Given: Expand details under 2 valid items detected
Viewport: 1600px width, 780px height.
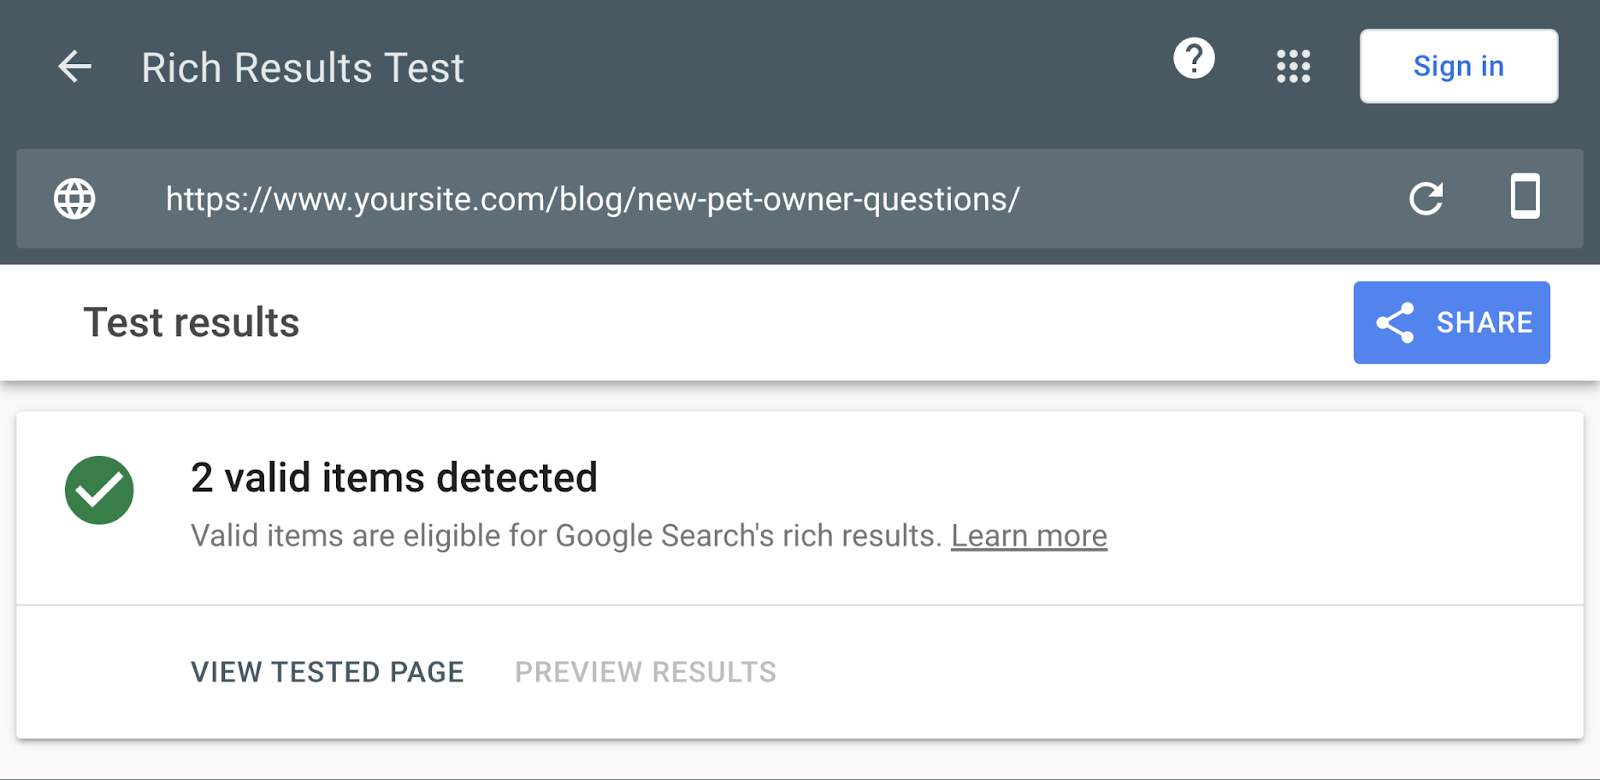Looking at the screenshot, I should [393, 477].
